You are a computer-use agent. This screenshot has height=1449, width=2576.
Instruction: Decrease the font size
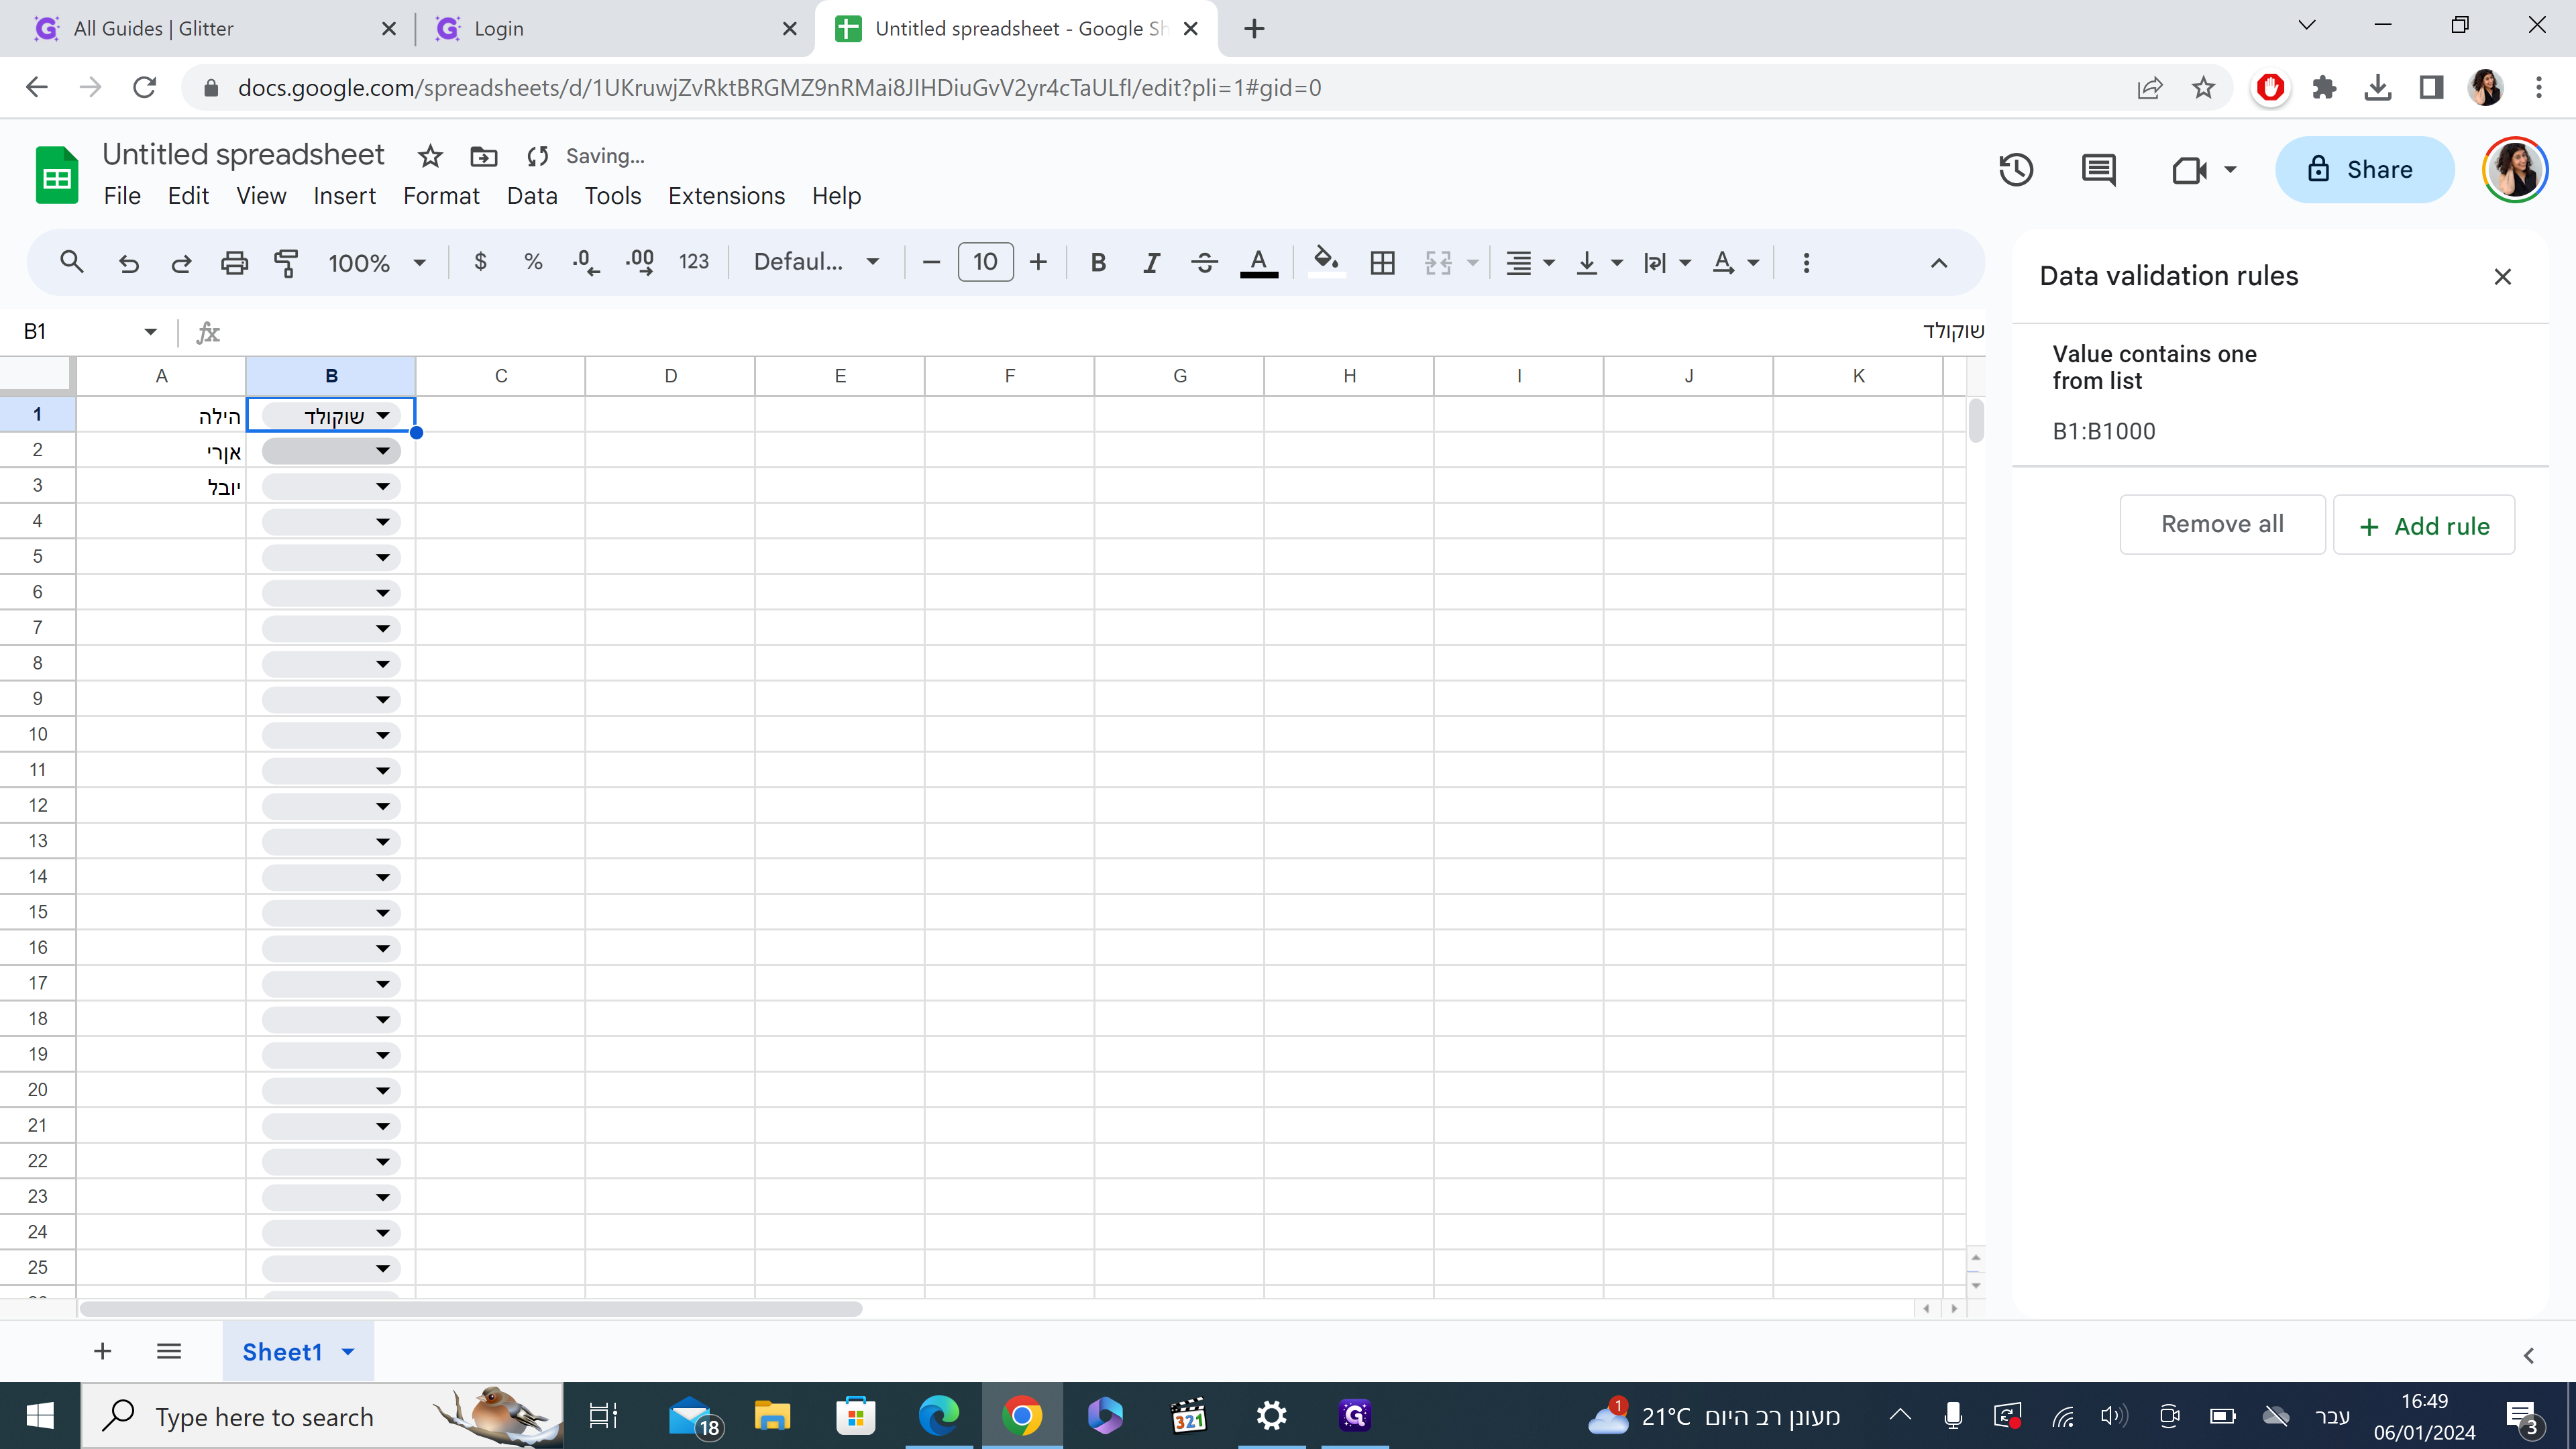pyautogui.click(x=931, y=262)
